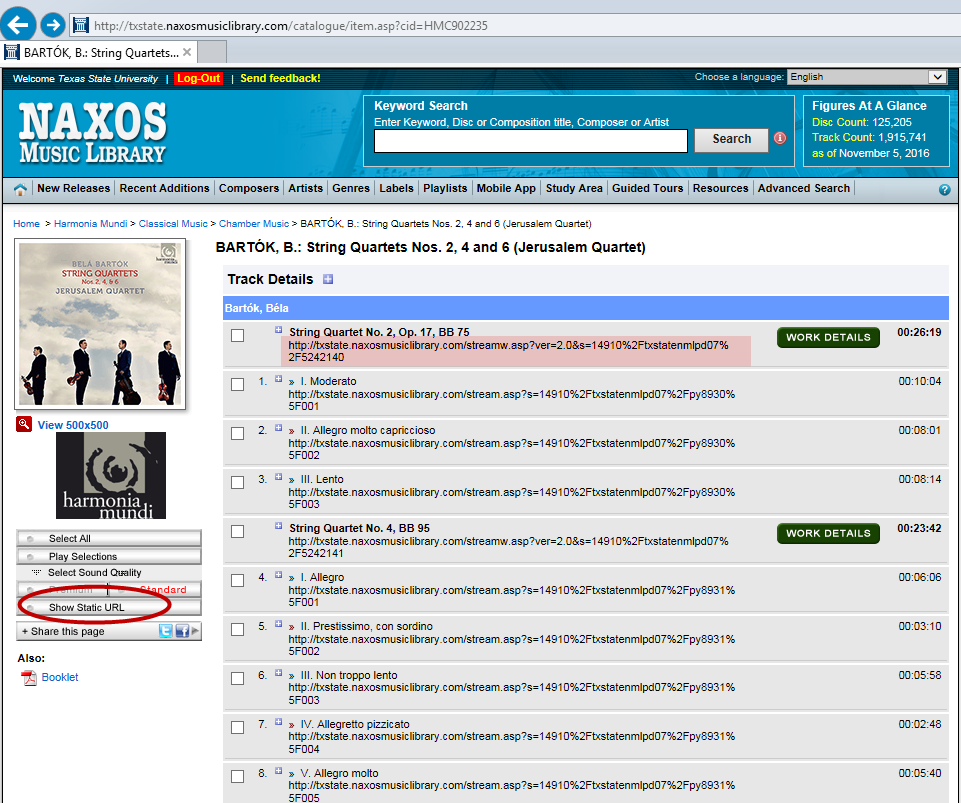Expand plus icon for I. Moderato

click(x=278, y=379)
